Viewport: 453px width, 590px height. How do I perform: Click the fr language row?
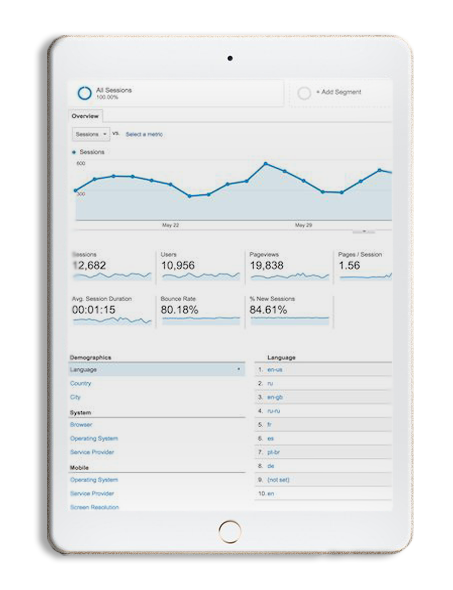323,424
